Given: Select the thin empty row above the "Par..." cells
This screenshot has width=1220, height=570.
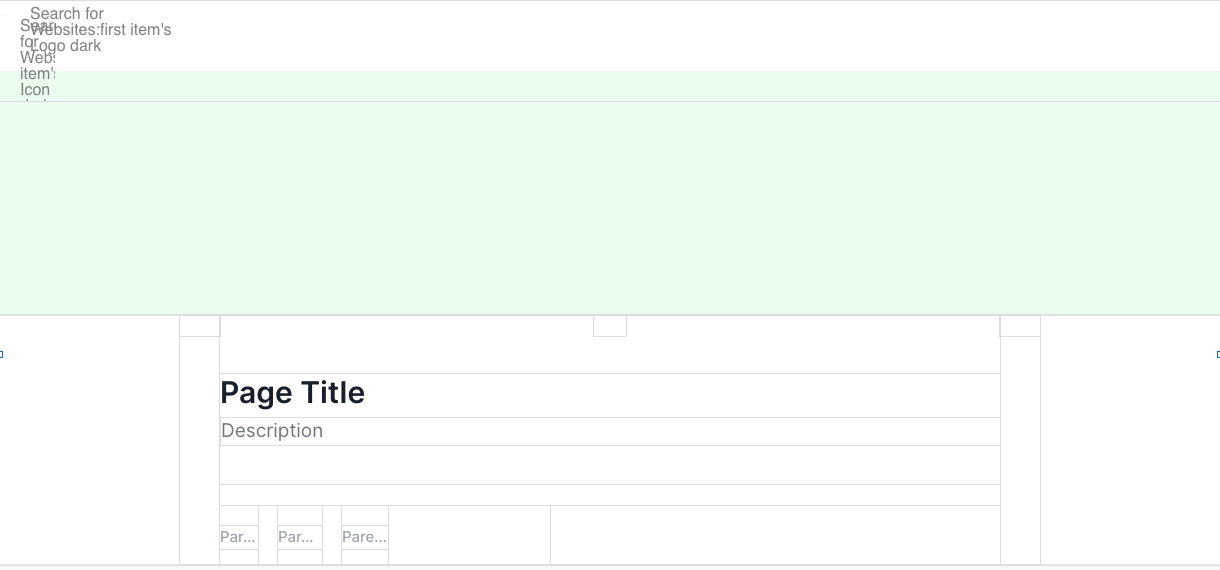Looking at the screenshot, I should [x=610, y=495].
